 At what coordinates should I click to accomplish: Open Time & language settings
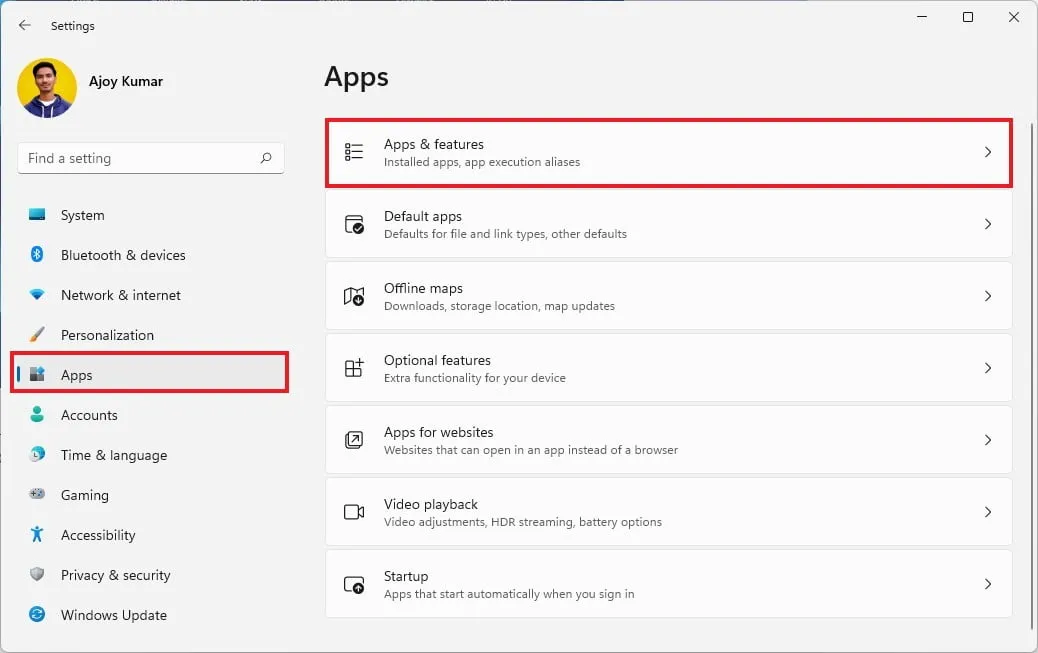[x=113, y=455]
